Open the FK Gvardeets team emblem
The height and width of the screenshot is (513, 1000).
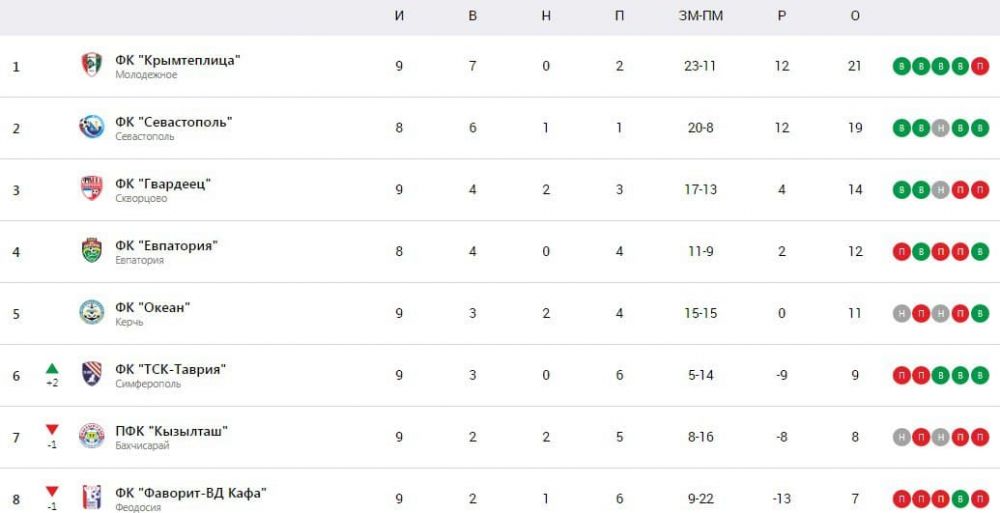coord(92,189)
